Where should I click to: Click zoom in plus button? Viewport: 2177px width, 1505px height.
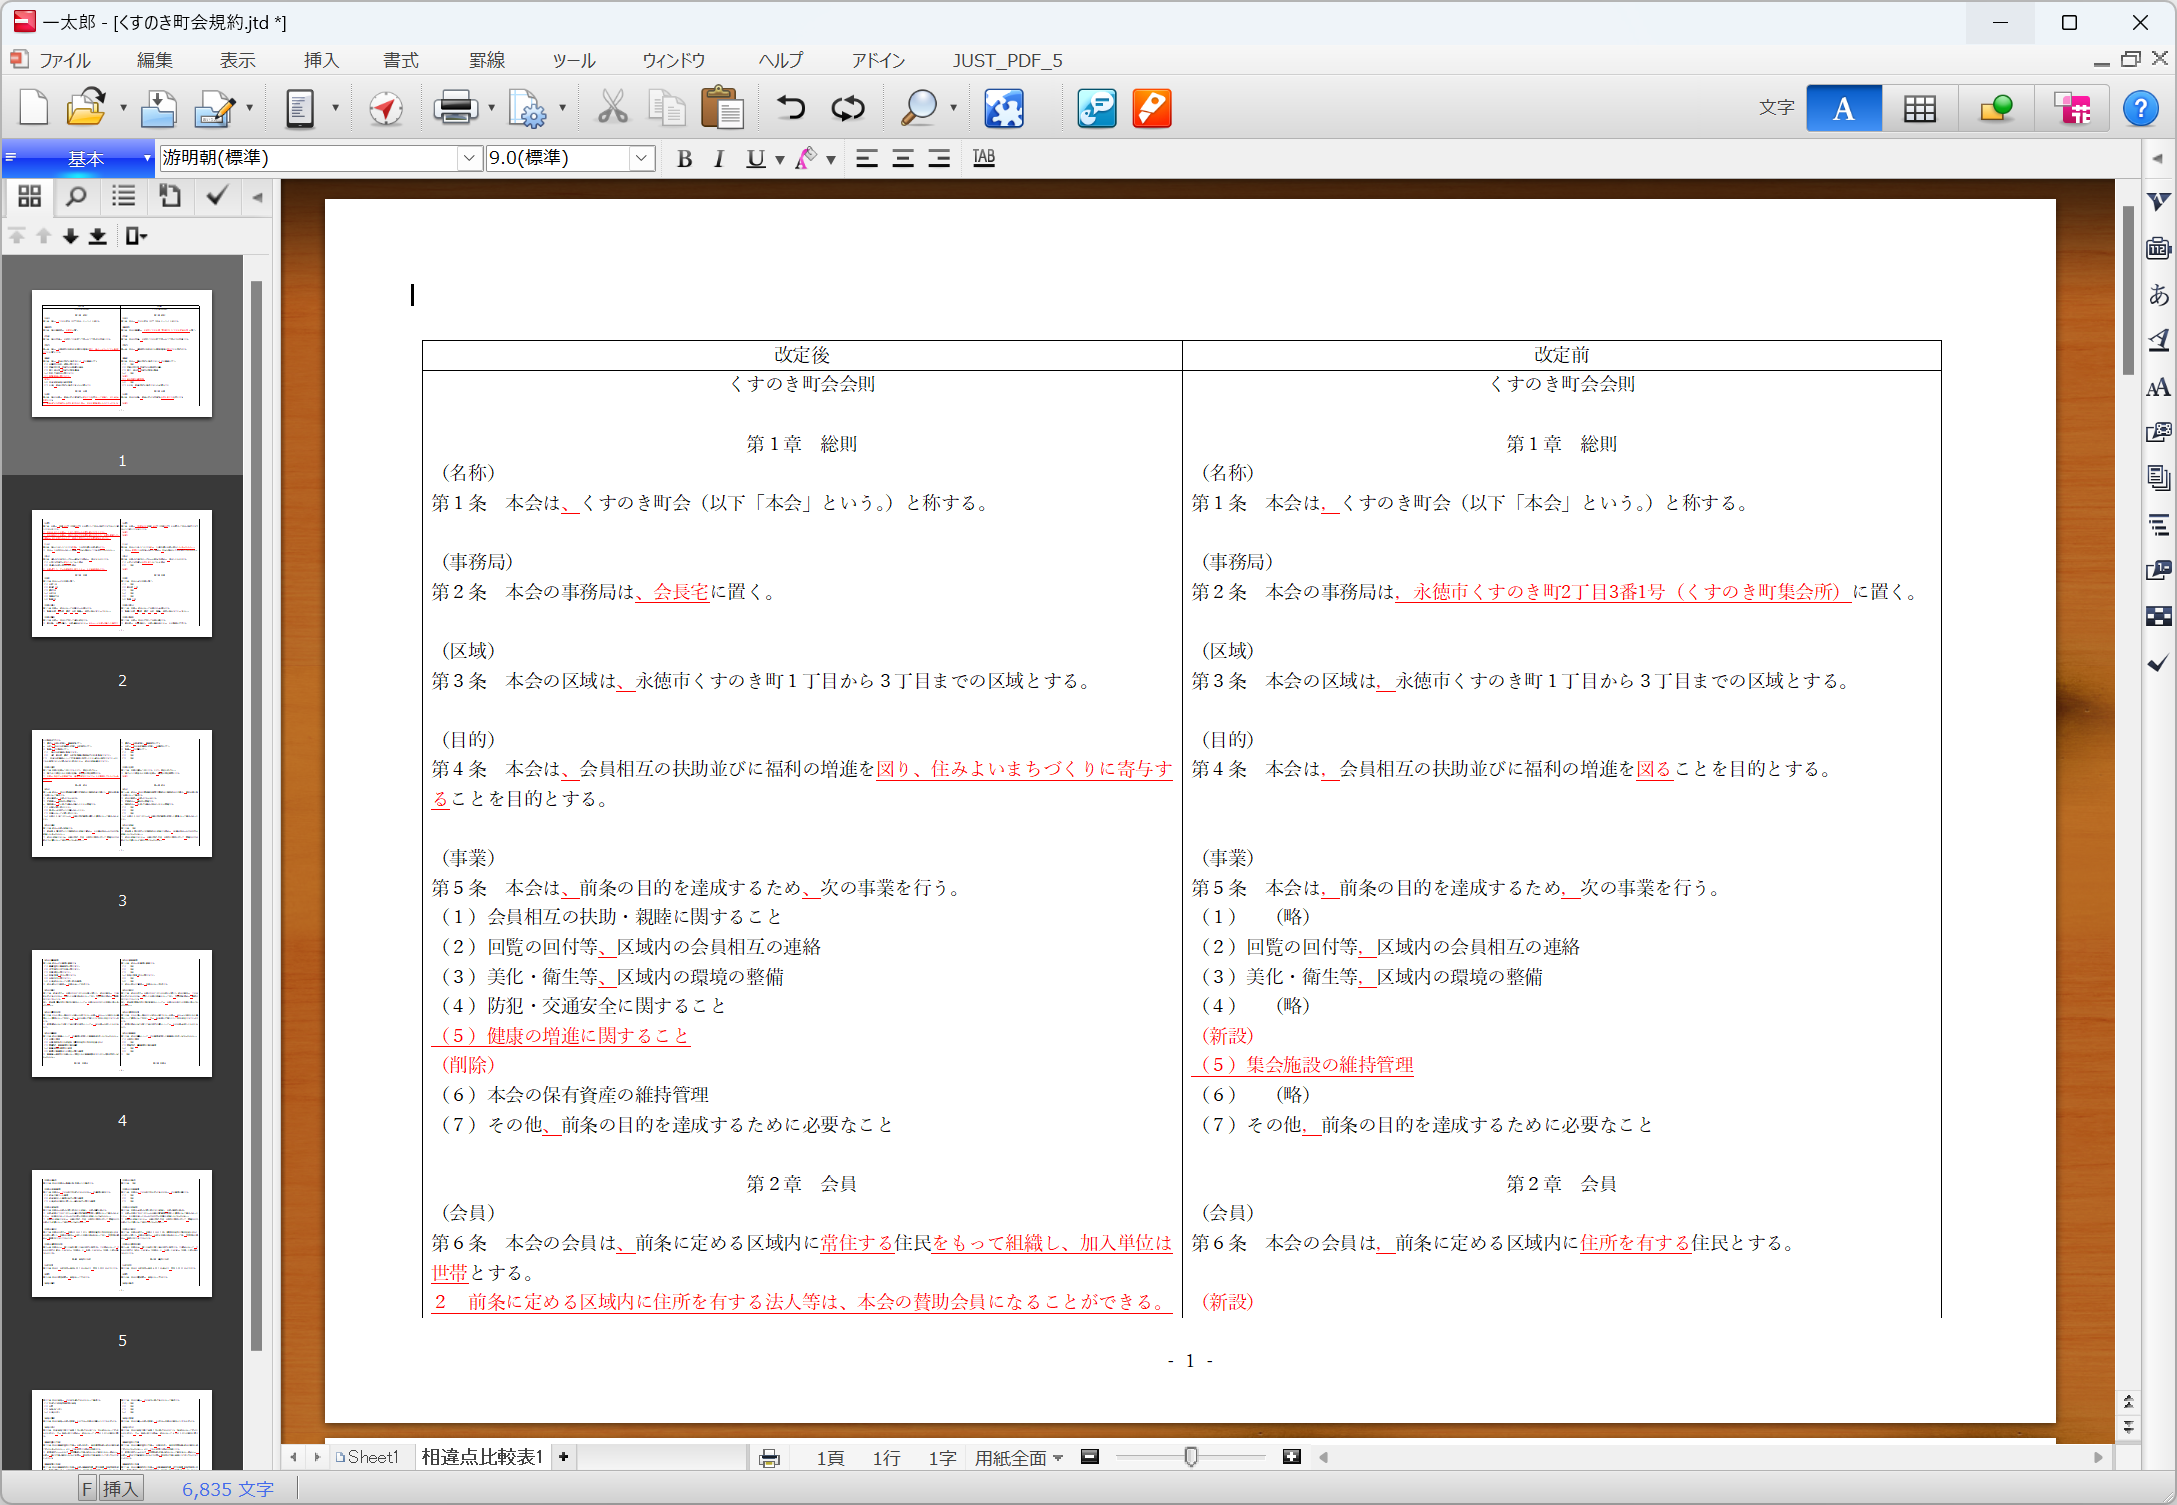1291,1457
